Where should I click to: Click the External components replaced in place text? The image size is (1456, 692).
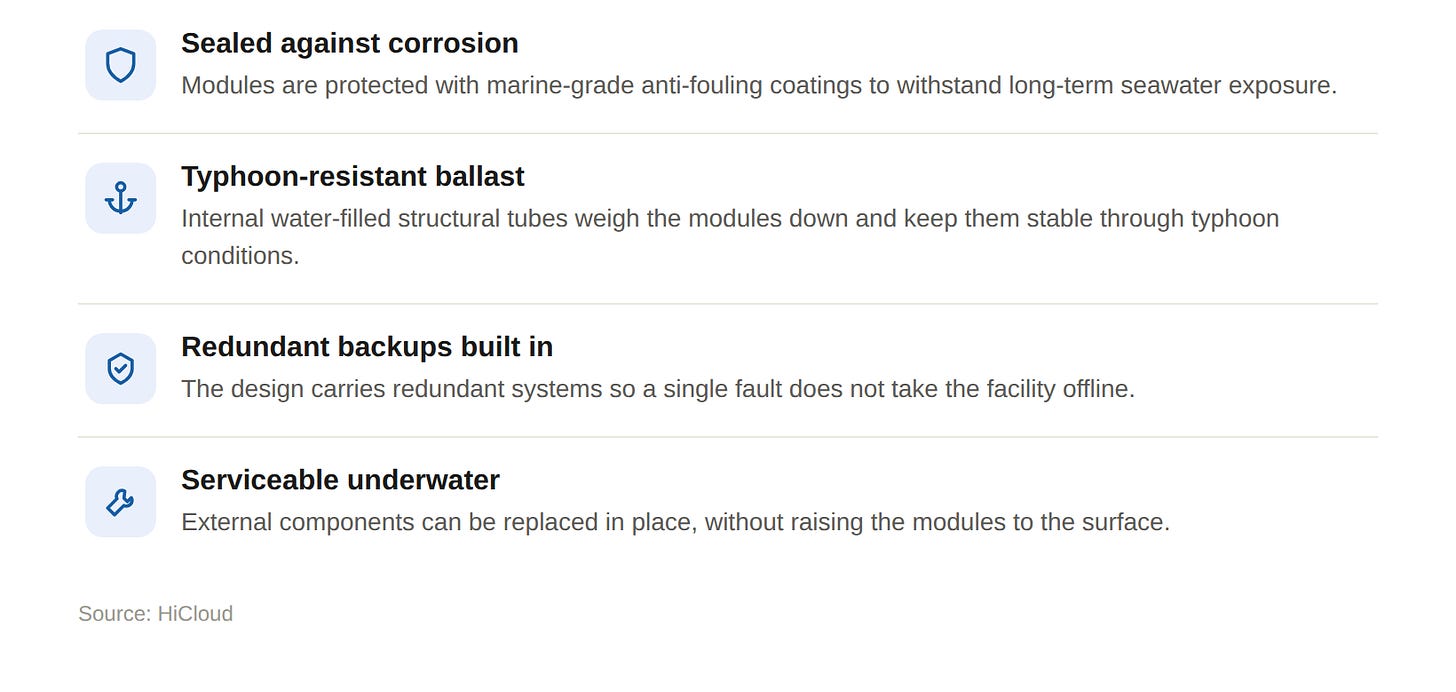tap(675, 522)
